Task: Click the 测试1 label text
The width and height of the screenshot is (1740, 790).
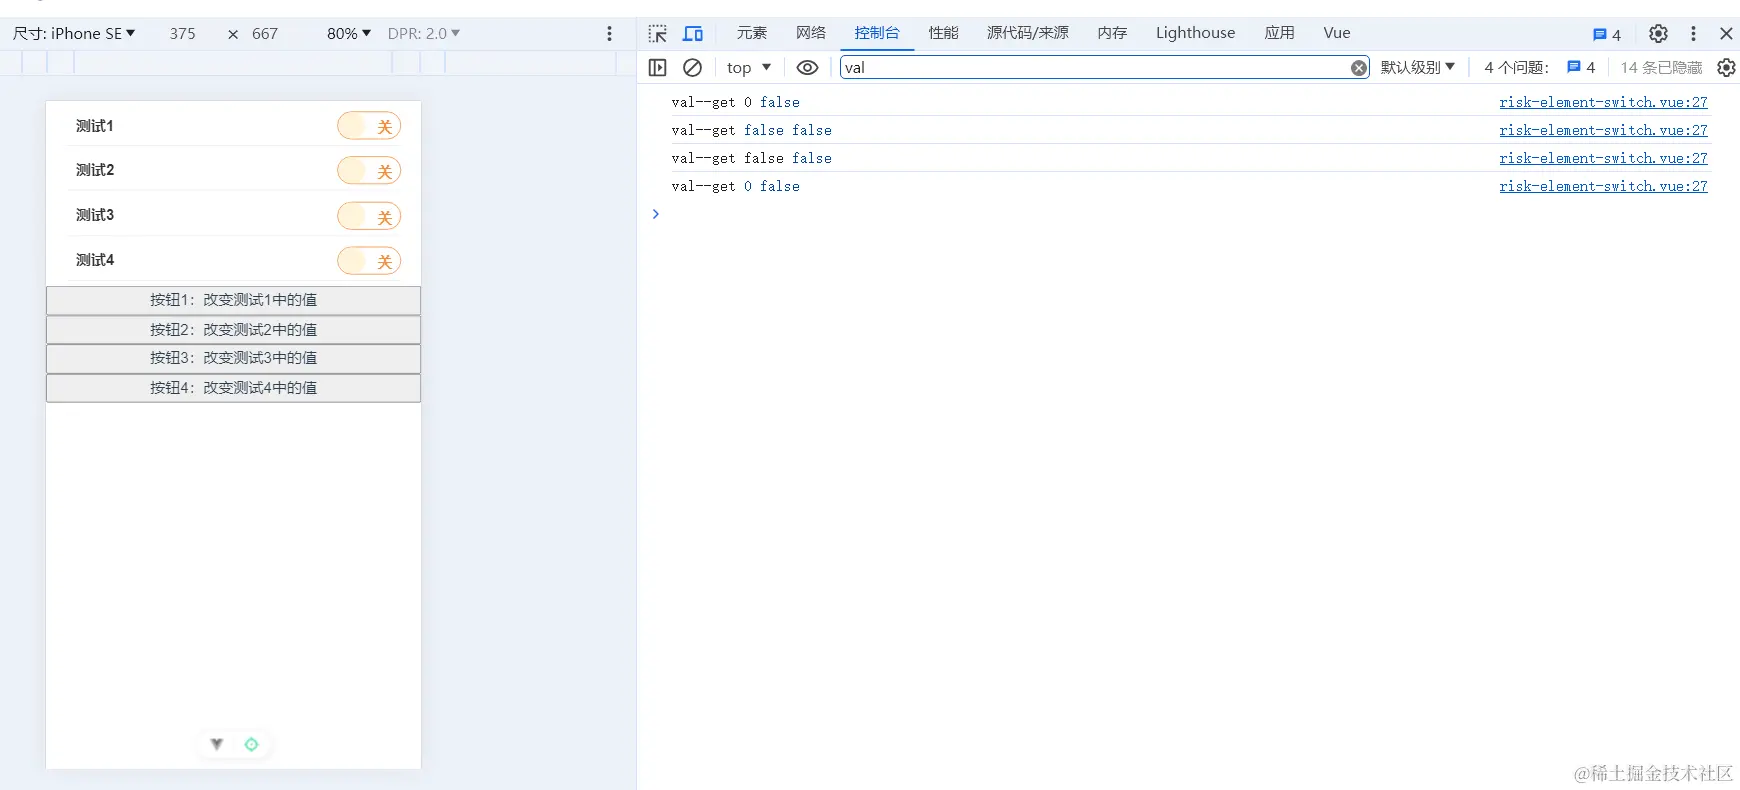Action: [x=95, y=126]
